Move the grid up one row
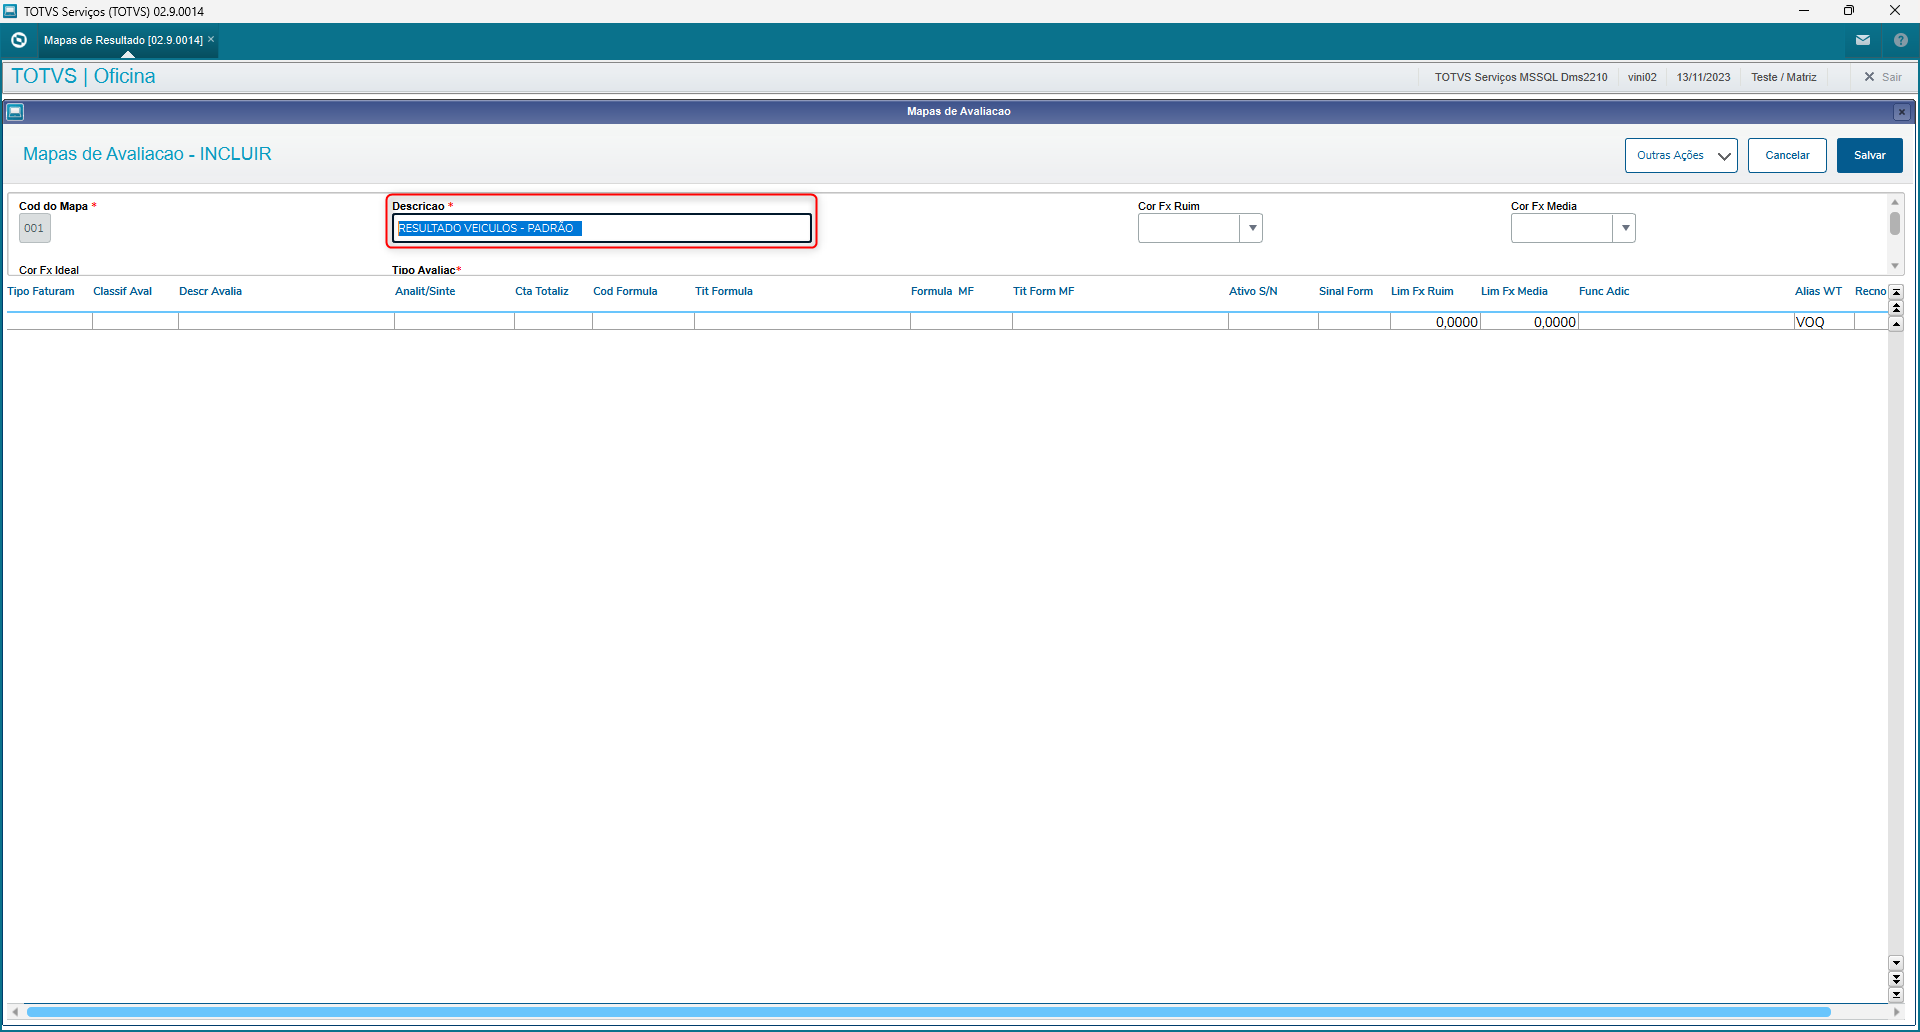 click(1896, 324)
